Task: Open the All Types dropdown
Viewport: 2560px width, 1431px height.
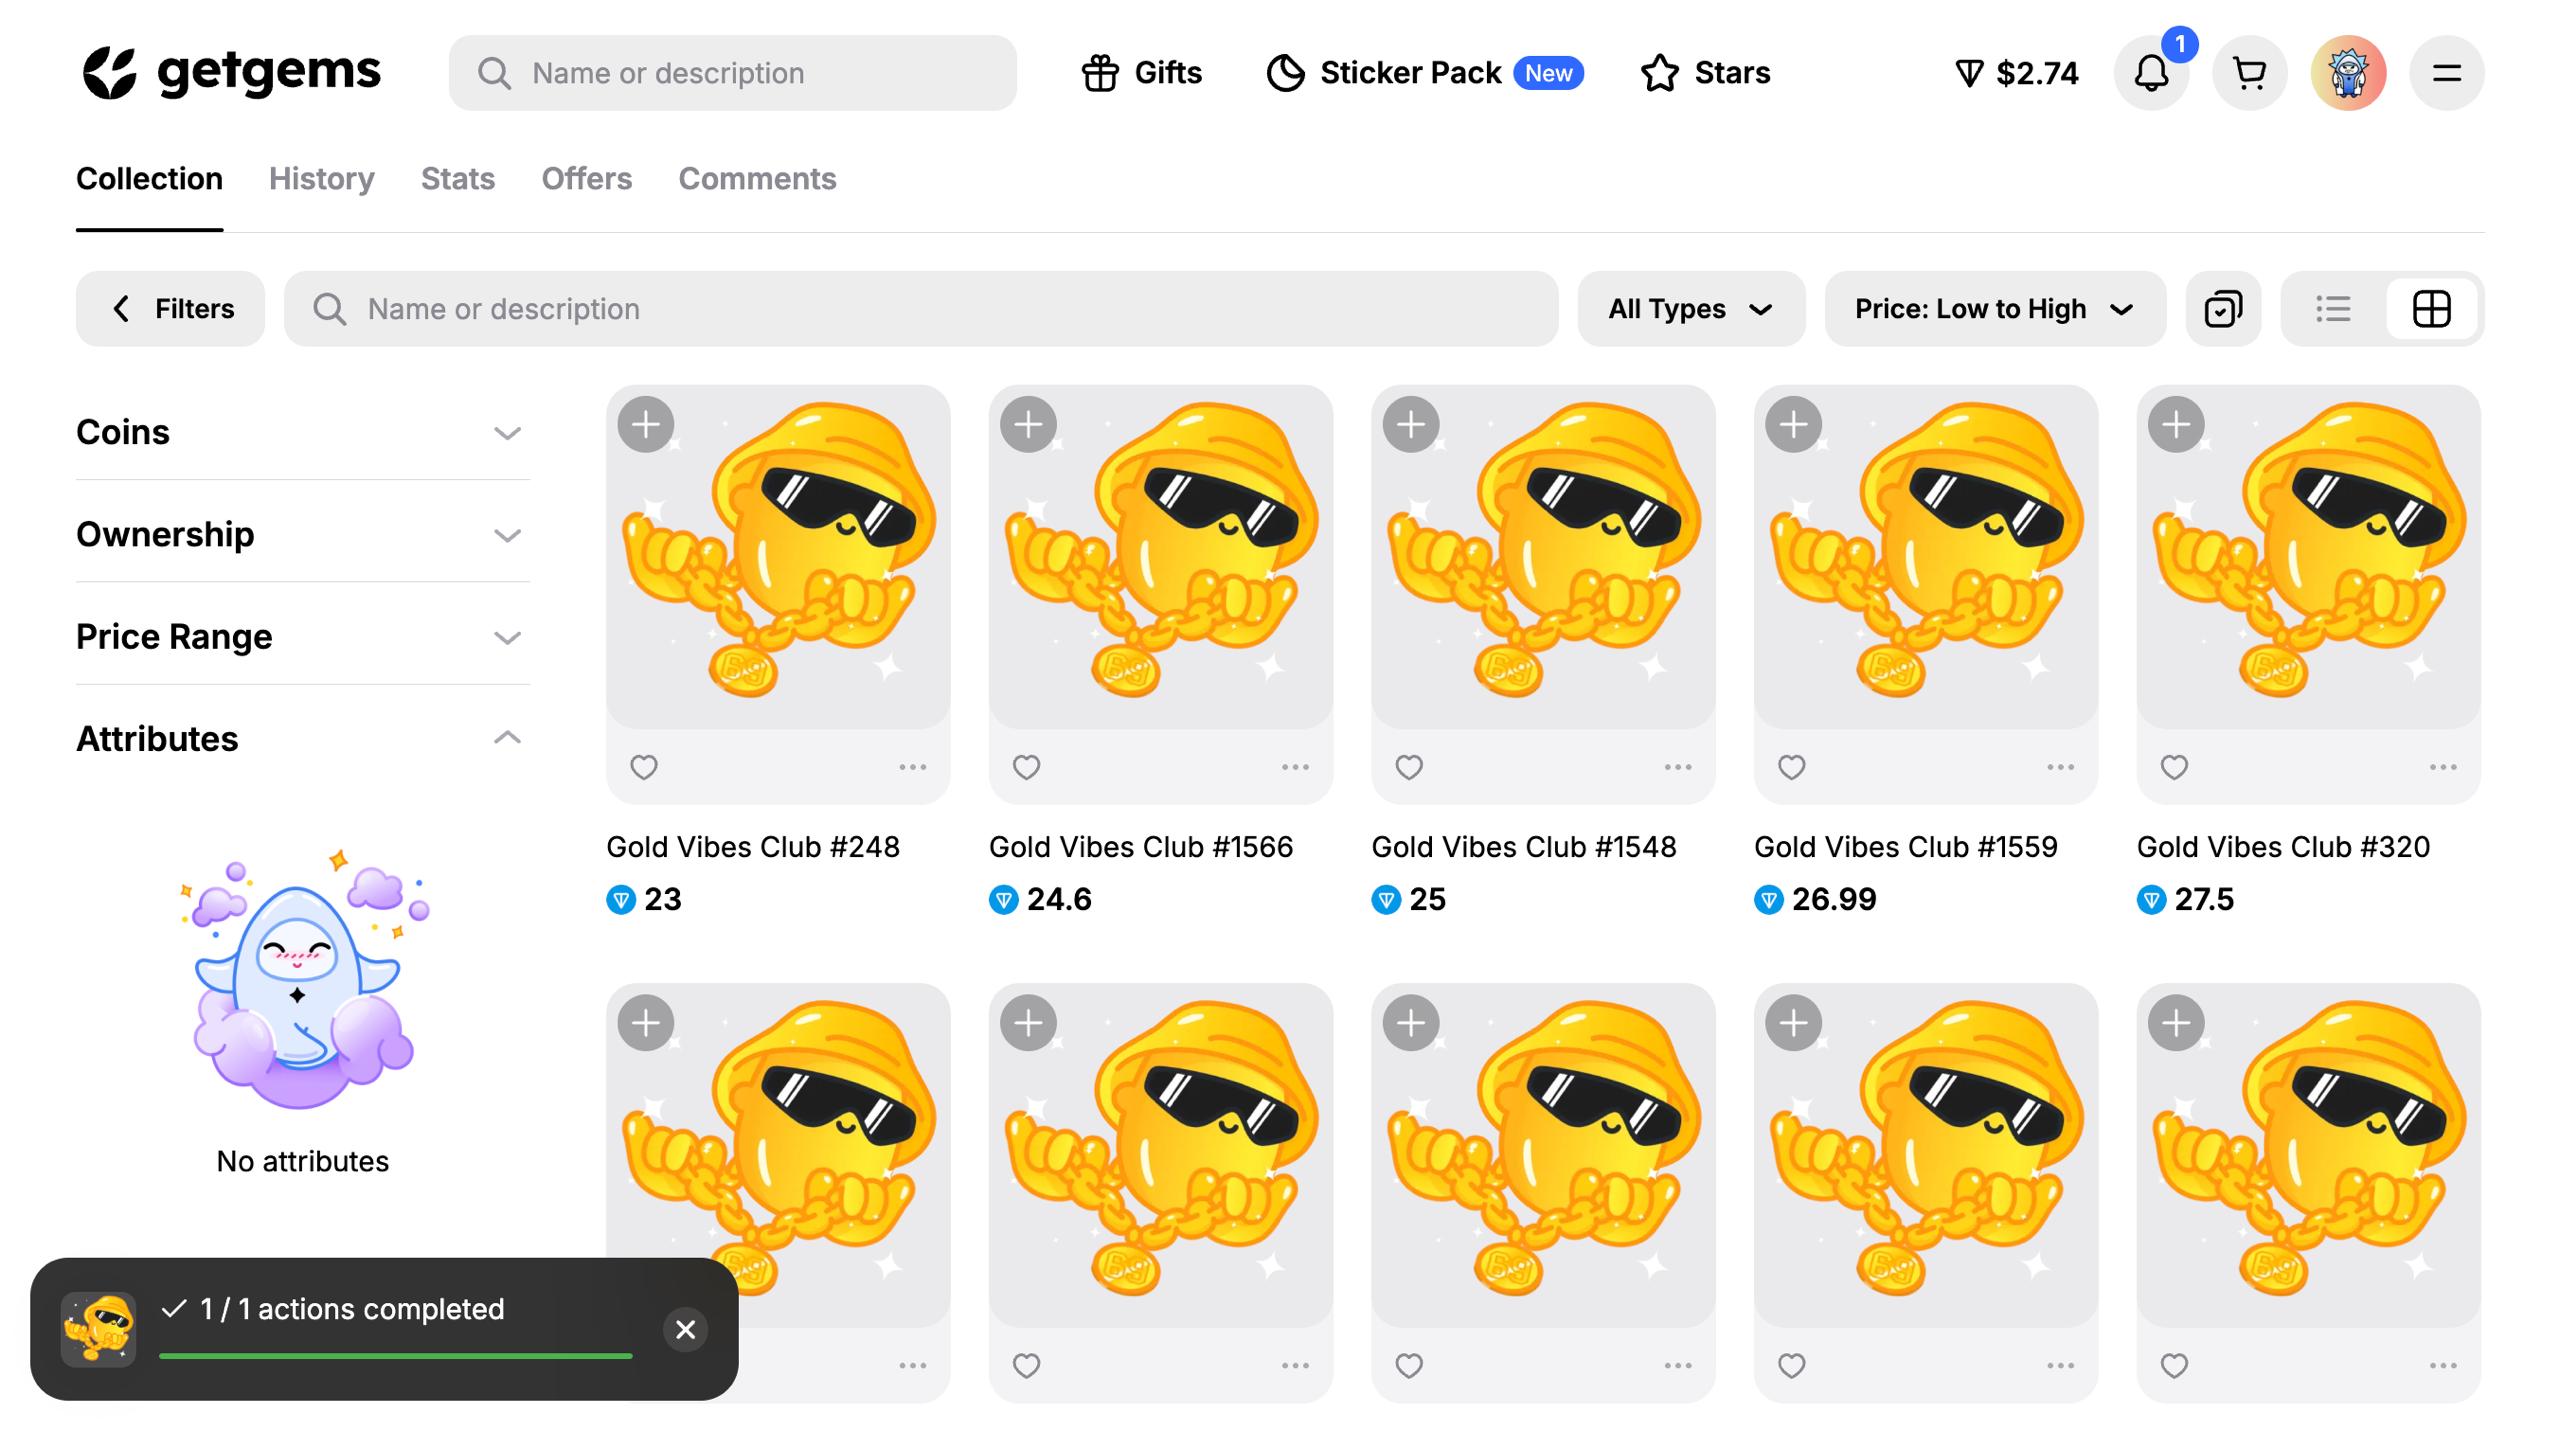Action: point(1691,309)
